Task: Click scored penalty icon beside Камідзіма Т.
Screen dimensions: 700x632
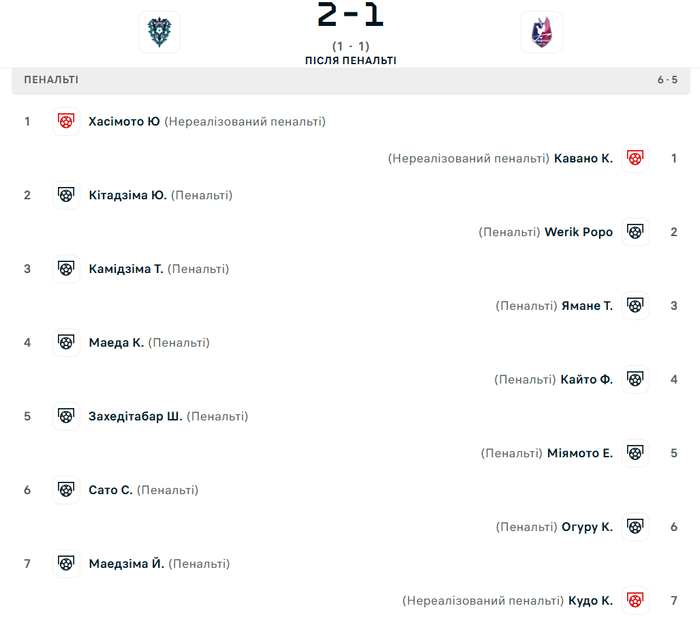Action: [66, 269]
